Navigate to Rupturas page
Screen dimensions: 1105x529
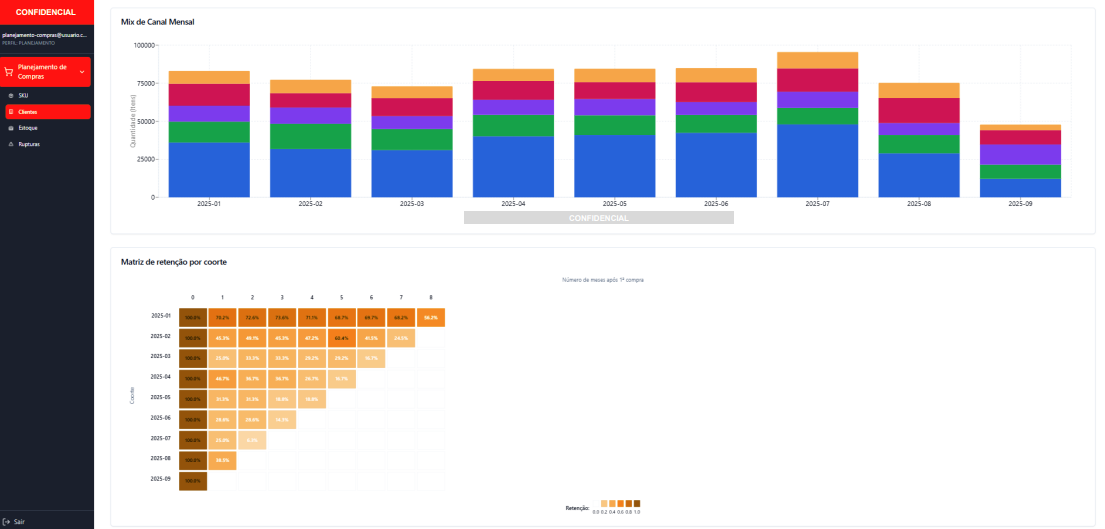coord(31,145)
